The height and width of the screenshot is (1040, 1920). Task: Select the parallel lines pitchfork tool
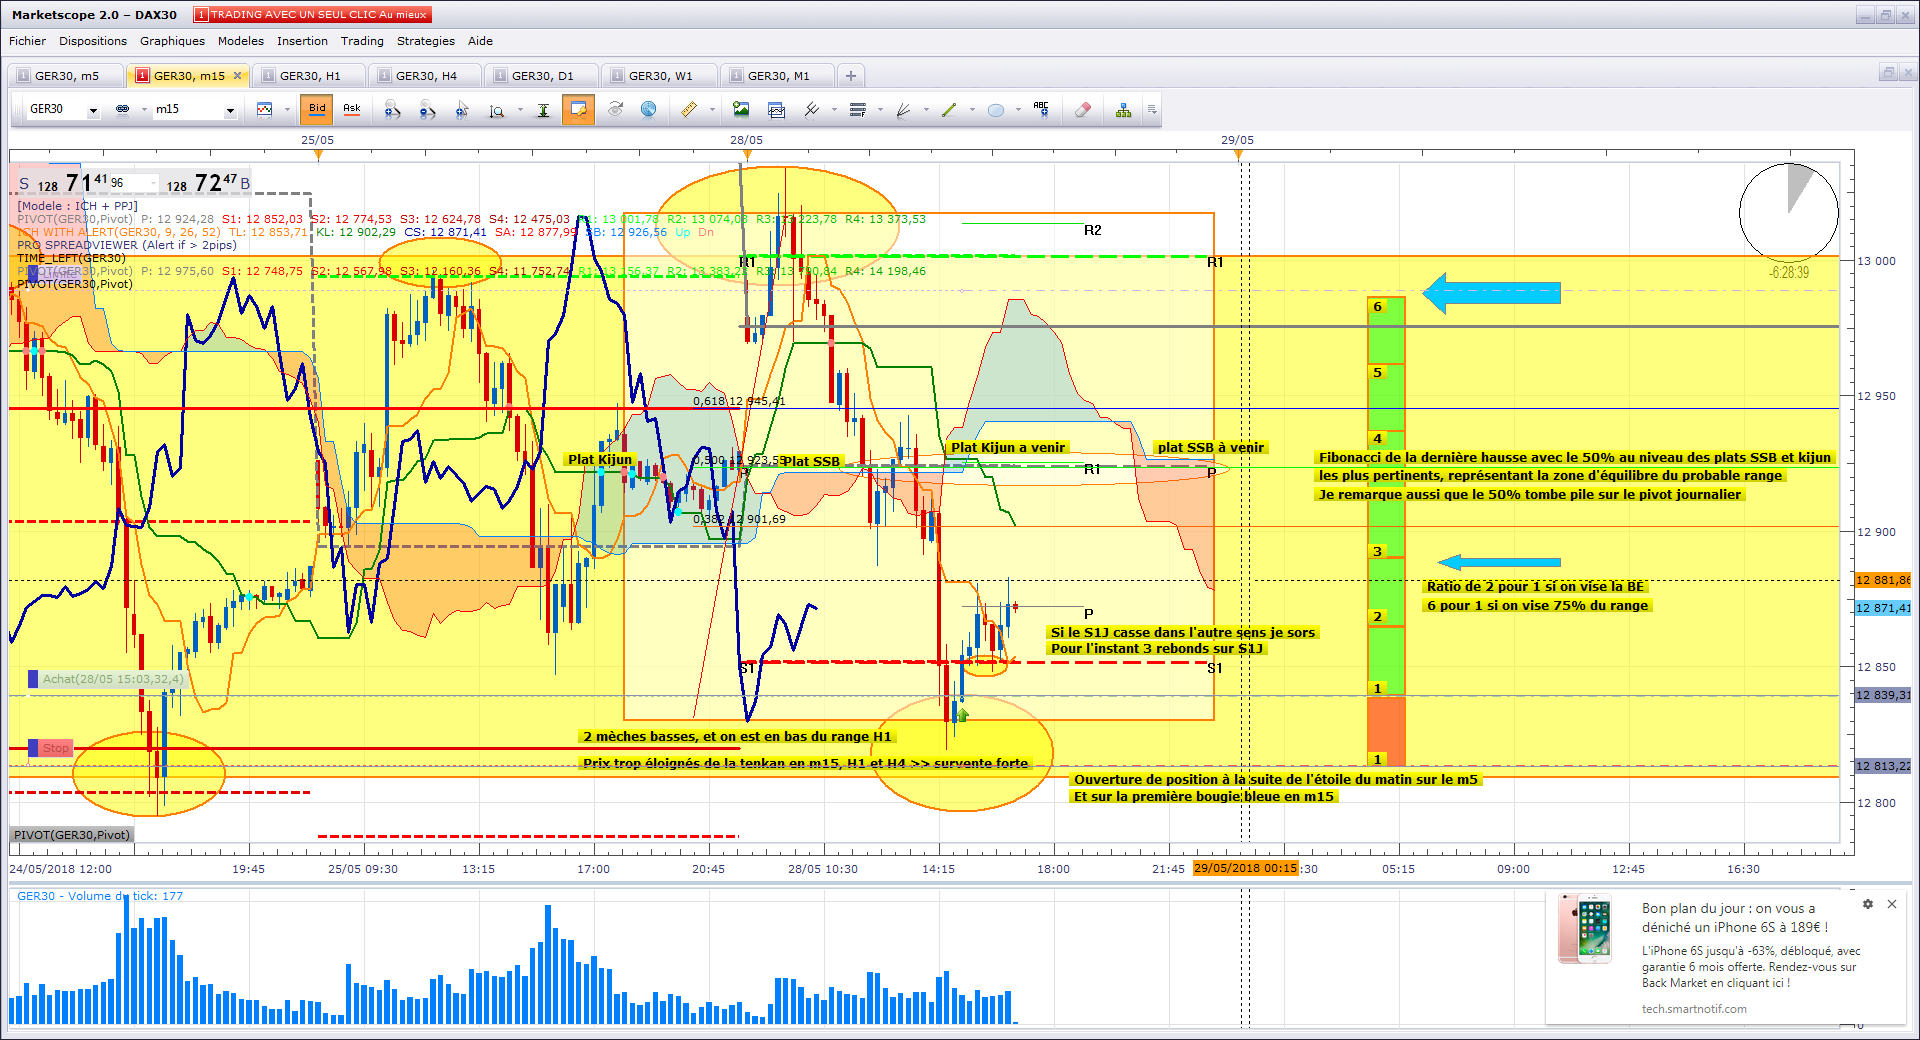pyautogui.click(x=812, y=110)
